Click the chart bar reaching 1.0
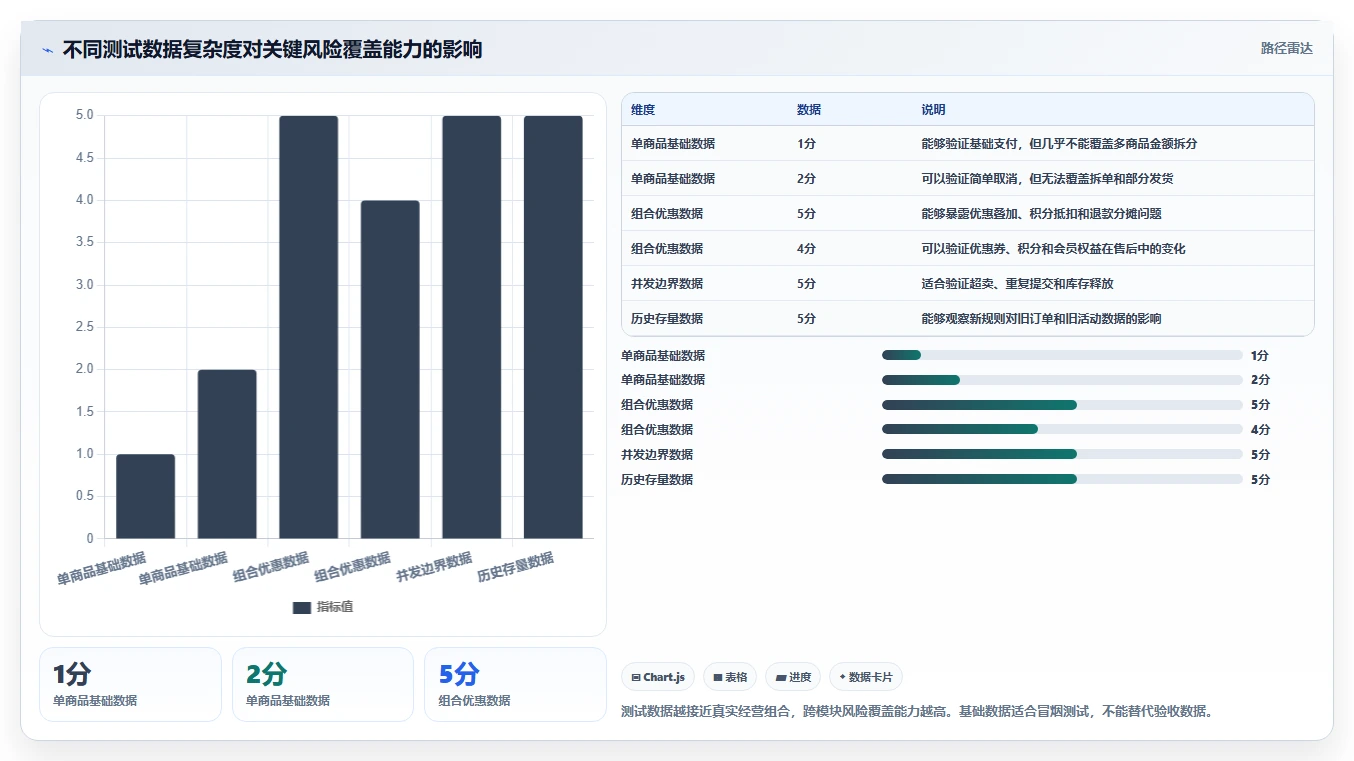 [145, 496]
